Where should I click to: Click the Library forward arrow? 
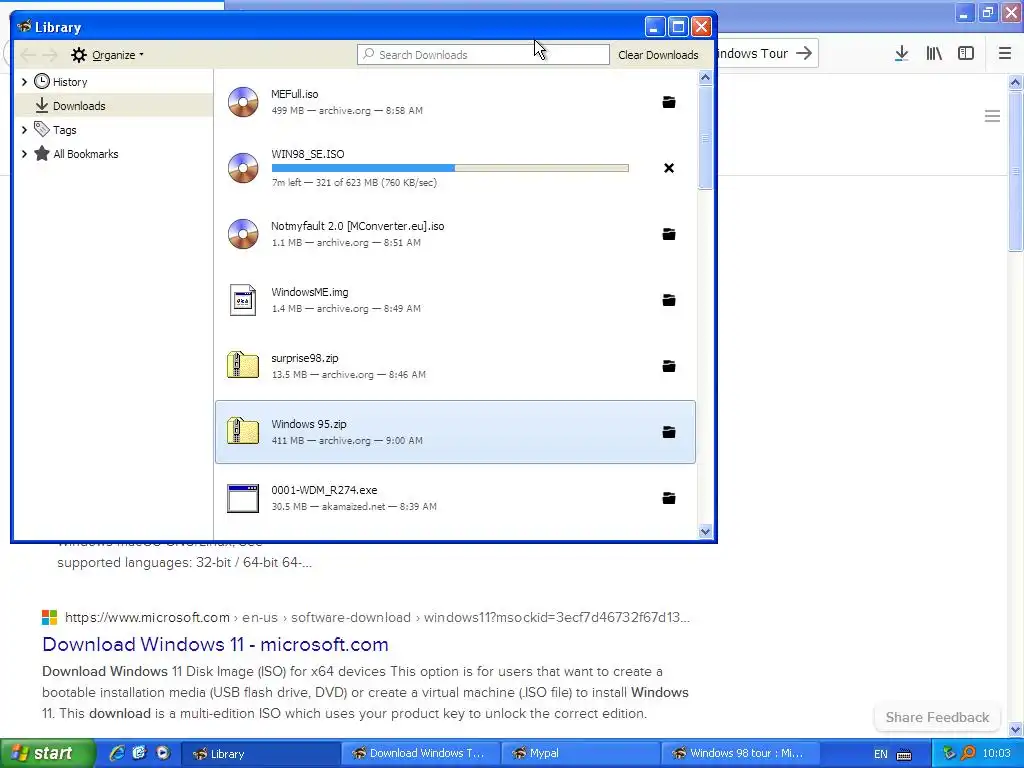coord(50,55)
